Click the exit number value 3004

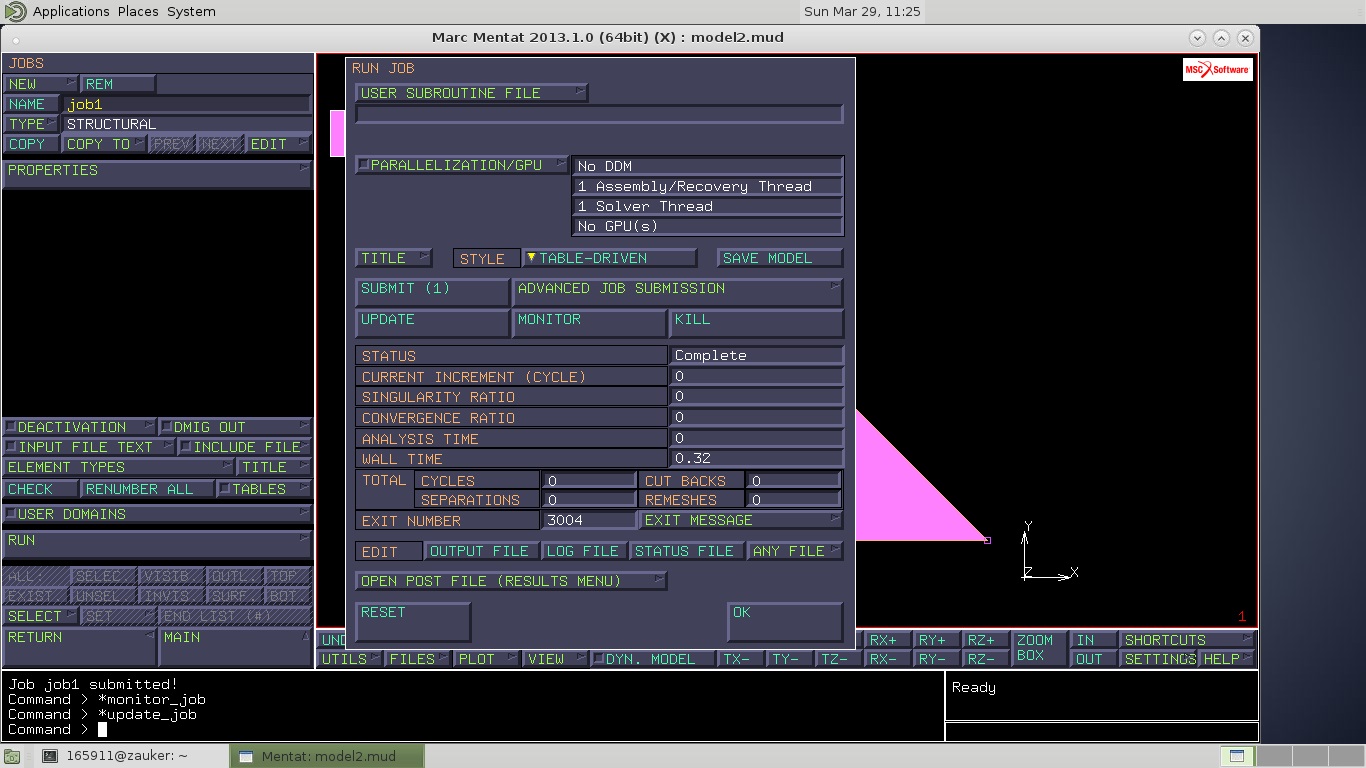click(589, 520)
